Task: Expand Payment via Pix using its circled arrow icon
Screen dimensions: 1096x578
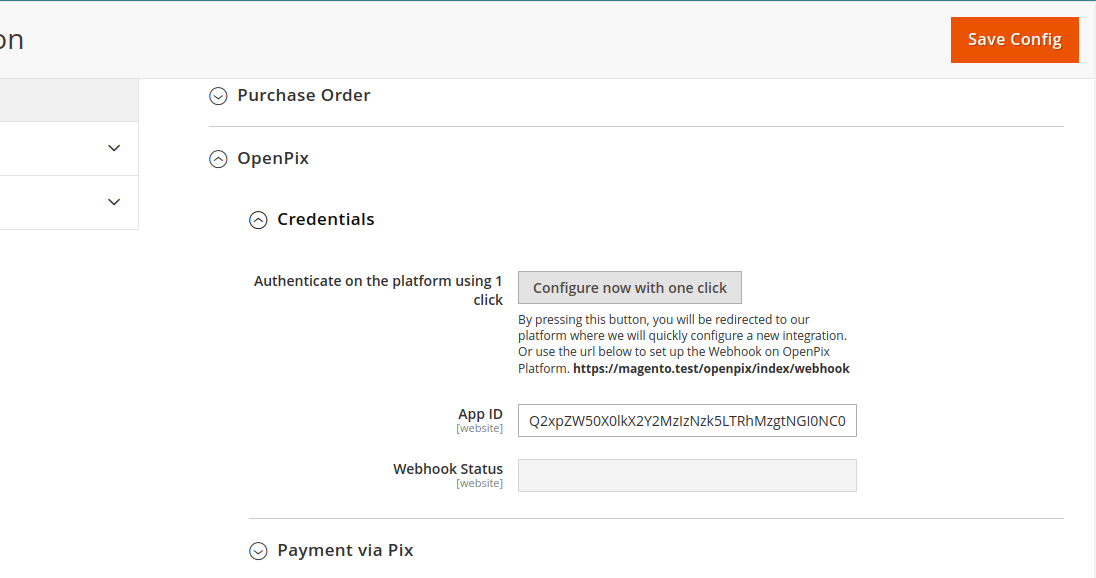Action: pyautogui.click(x=258, y=551)
